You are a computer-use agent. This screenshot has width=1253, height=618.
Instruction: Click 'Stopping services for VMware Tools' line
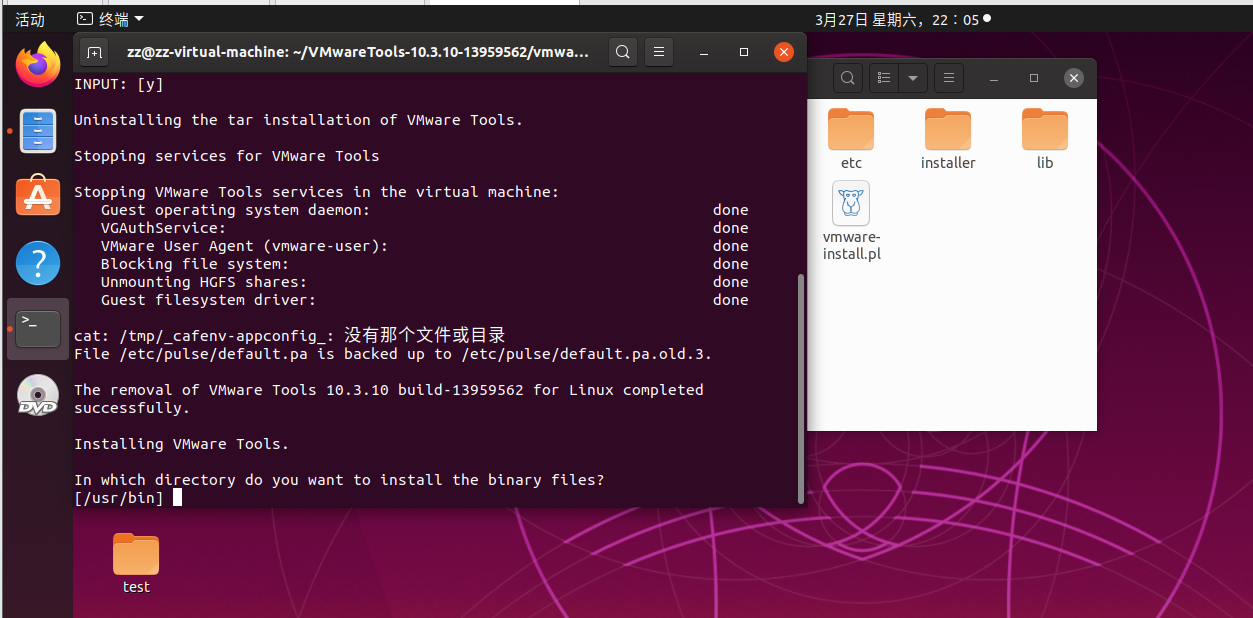(x=226, y=156)
